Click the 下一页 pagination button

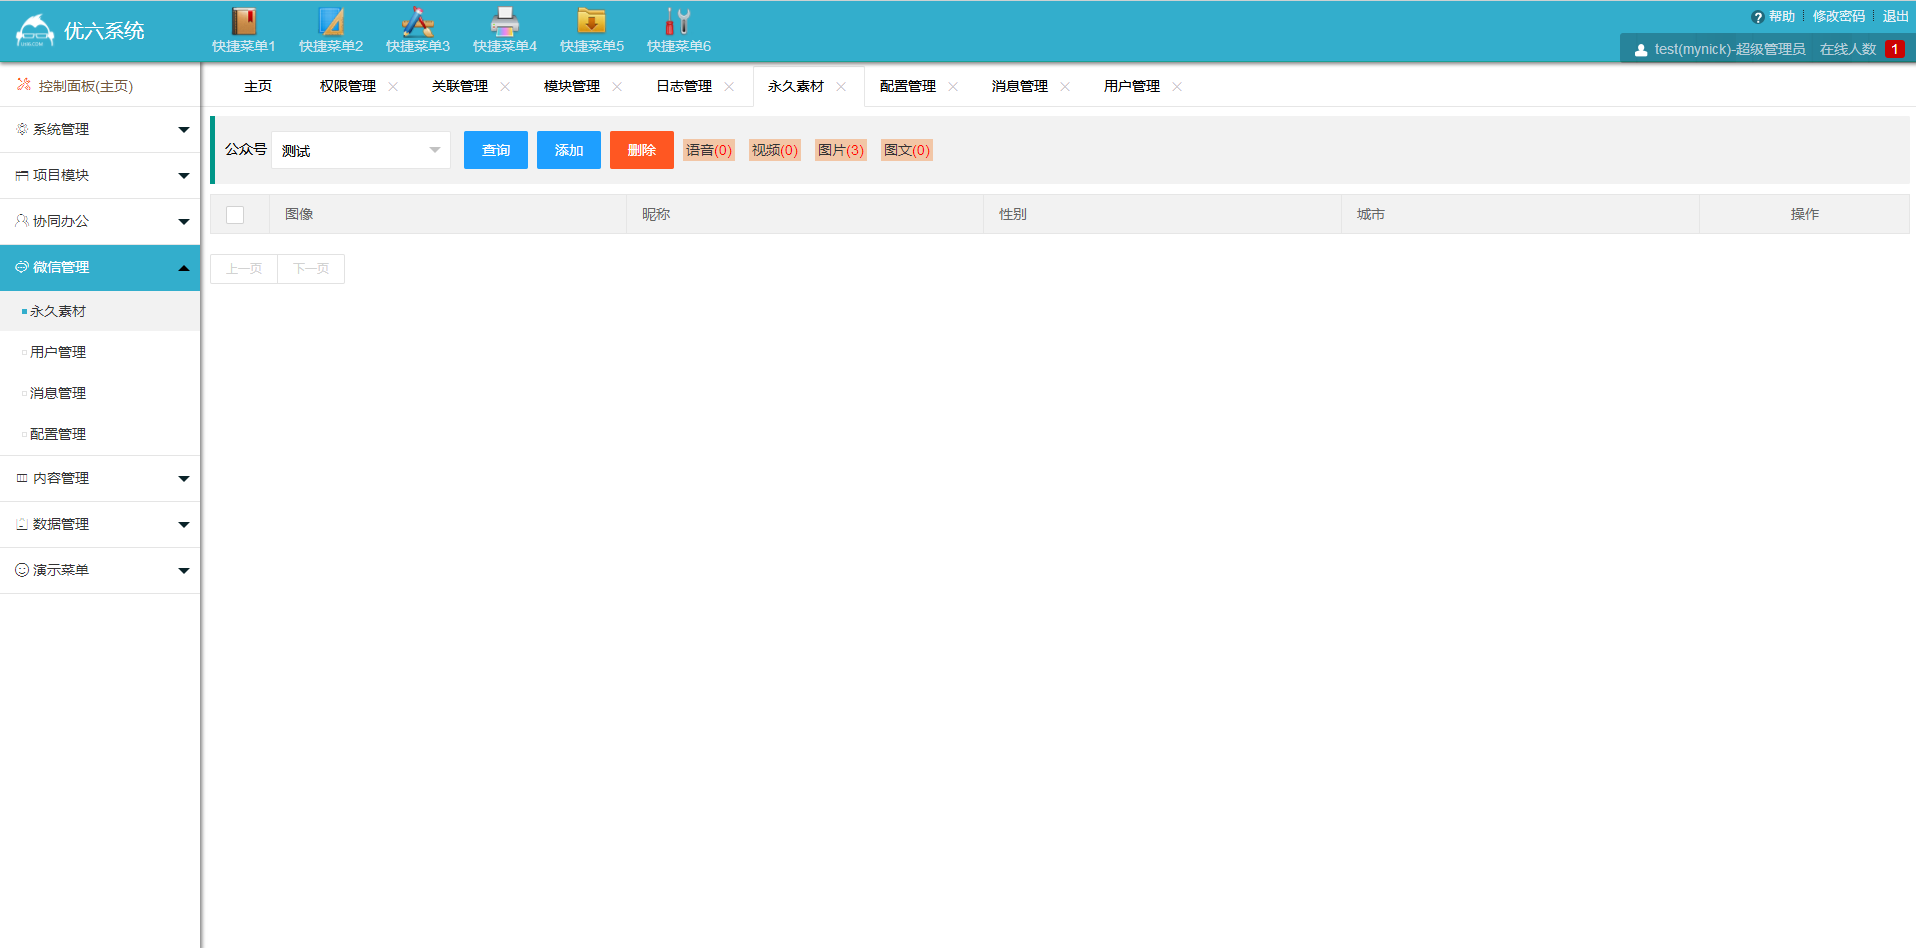[x=311, y=269]
